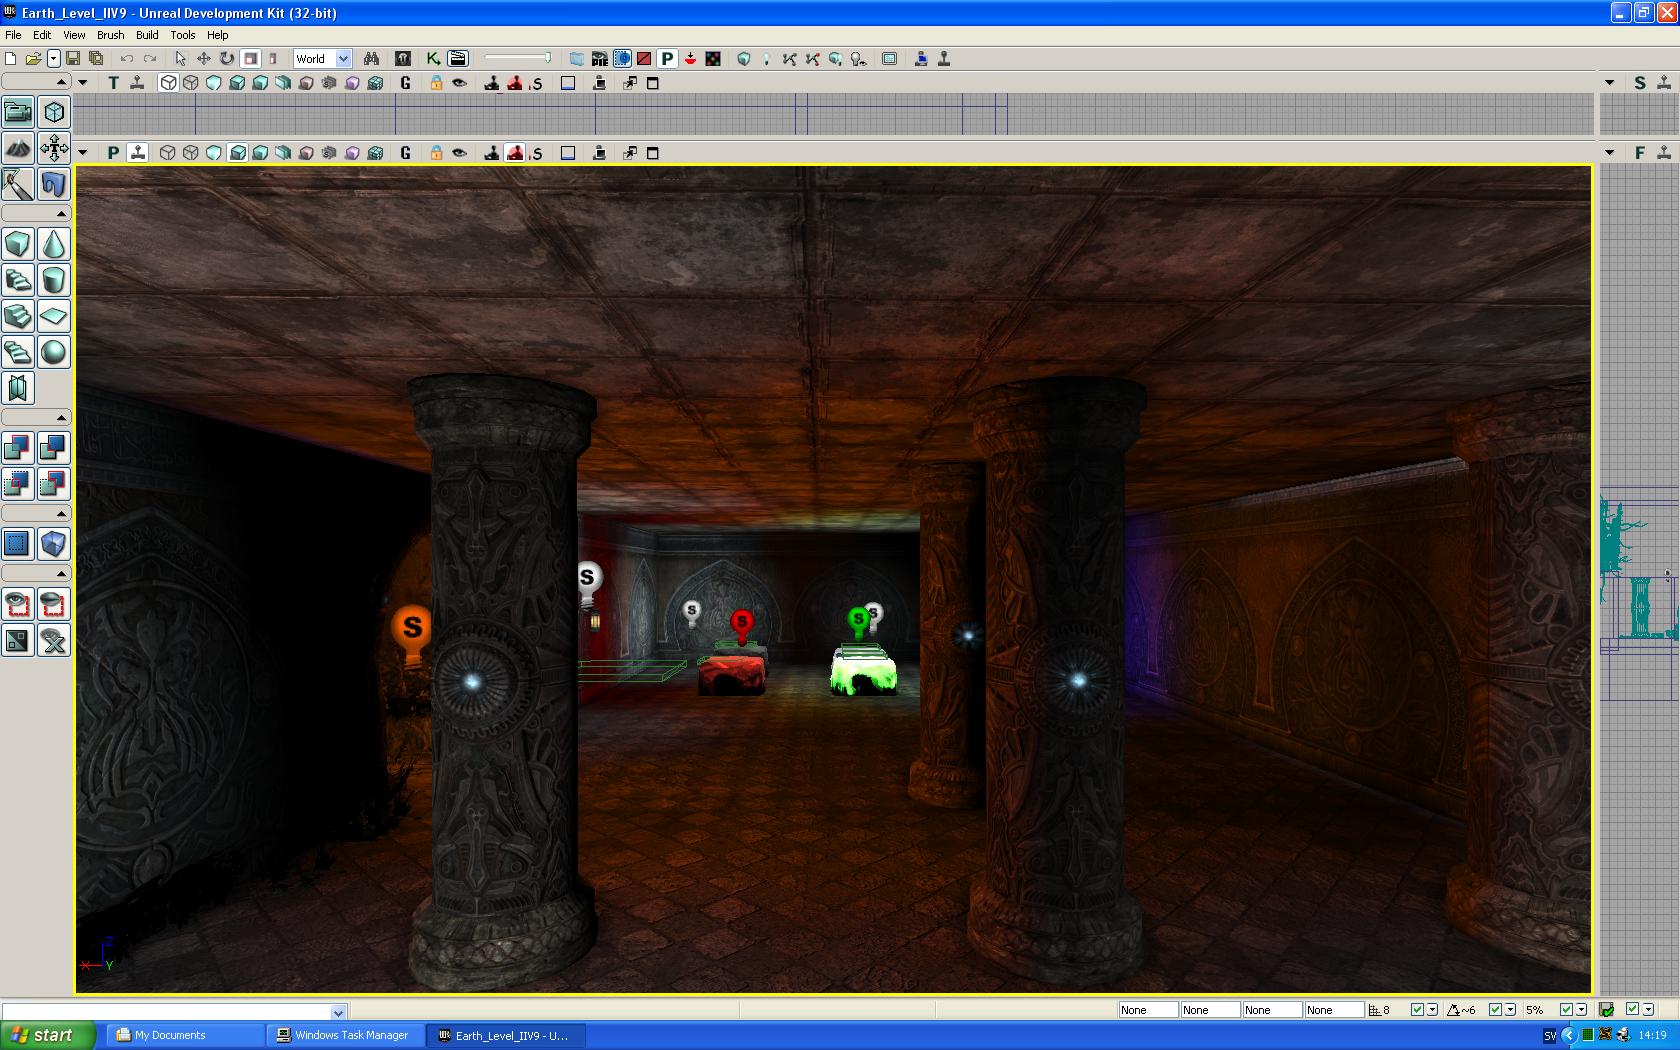
Task: Open the command line history dropdown
Action: pyautogui.click(x=338, y=1012)
